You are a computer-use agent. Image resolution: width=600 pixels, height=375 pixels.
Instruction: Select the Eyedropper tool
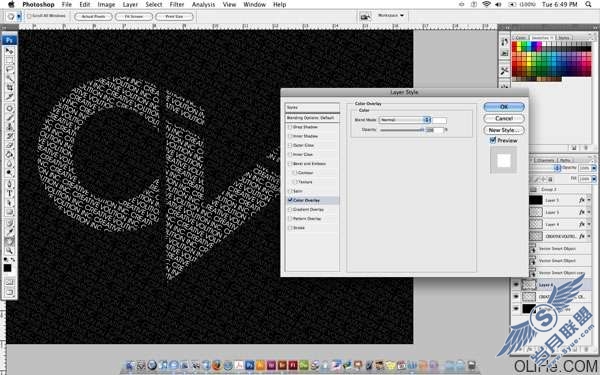click(9, 232)
